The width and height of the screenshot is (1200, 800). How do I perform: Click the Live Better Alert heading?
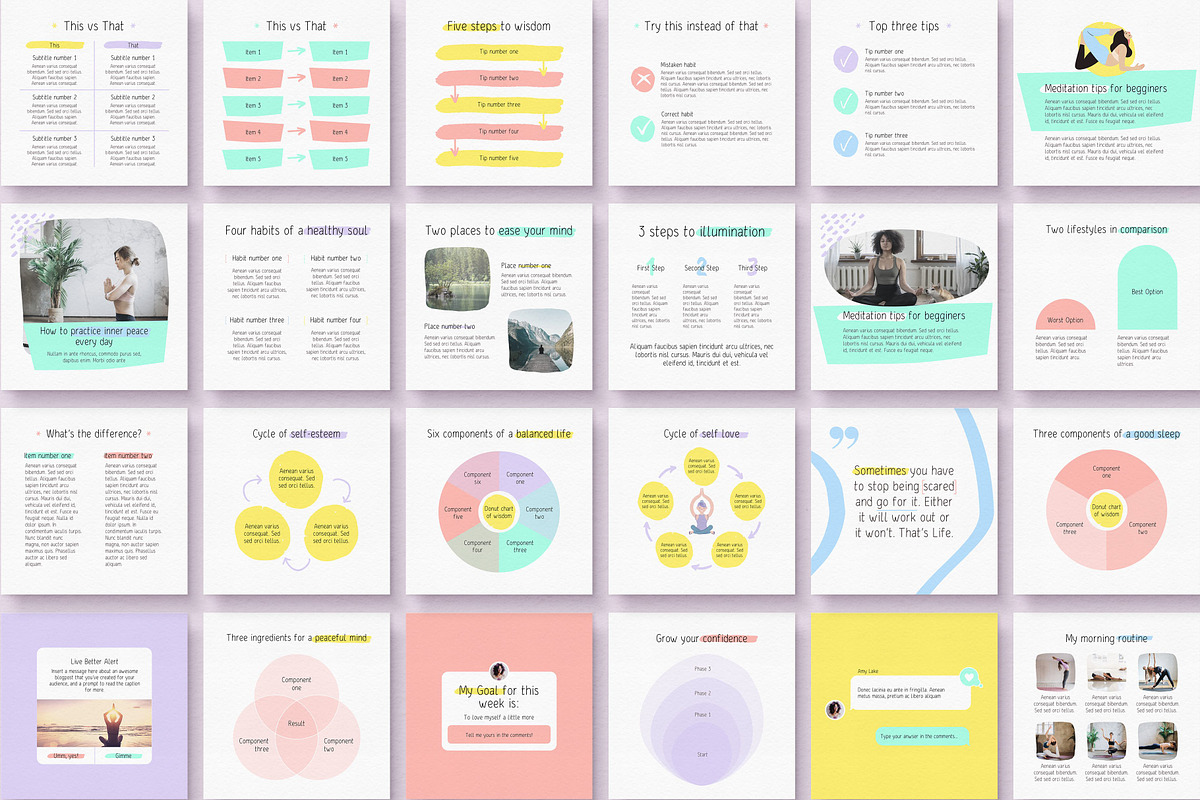pos(96,662)
